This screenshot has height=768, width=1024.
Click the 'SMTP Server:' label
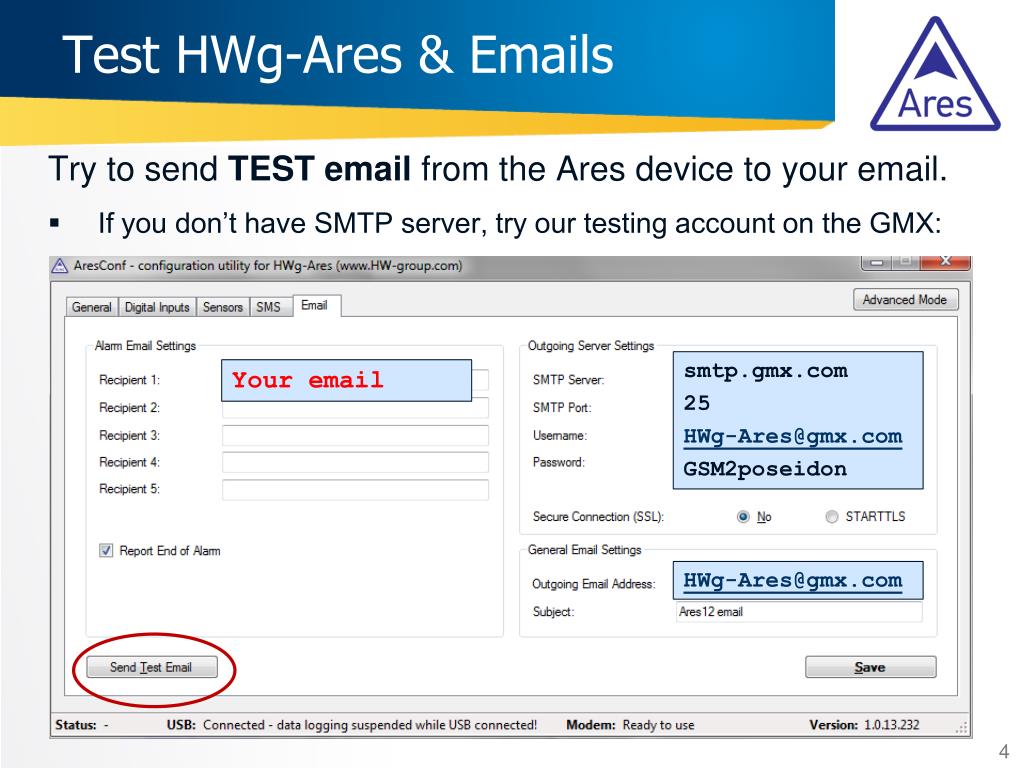(568, 380)
